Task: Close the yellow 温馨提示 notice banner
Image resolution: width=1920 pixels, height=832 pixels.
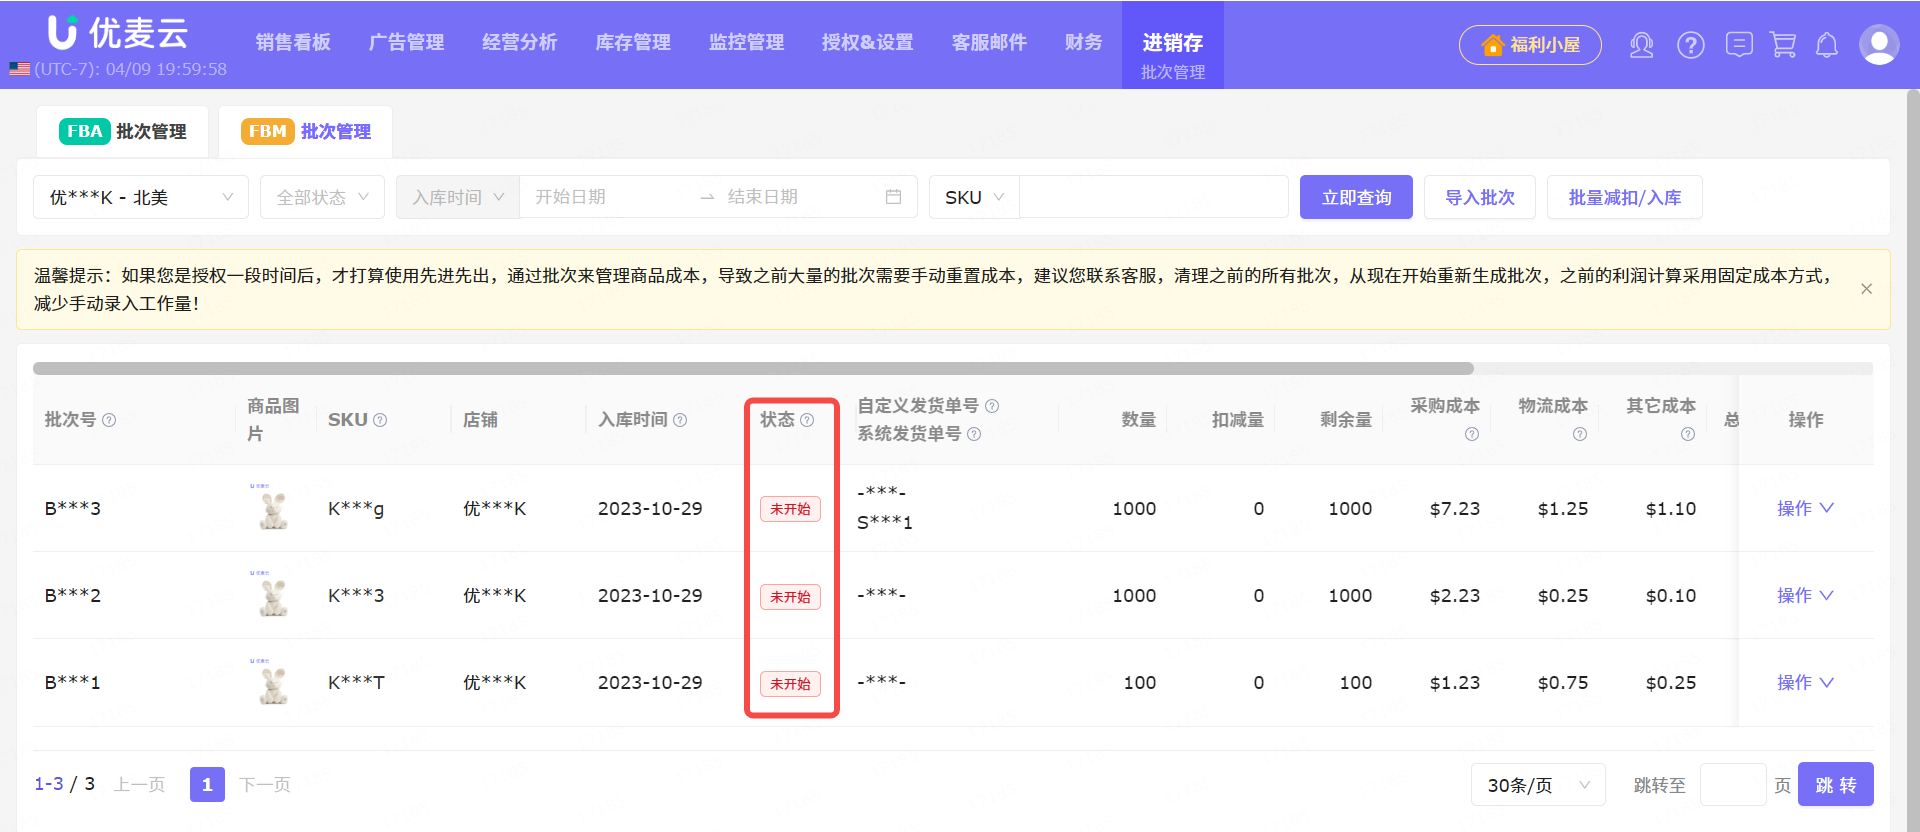Action: click(x=1866, y=289)
